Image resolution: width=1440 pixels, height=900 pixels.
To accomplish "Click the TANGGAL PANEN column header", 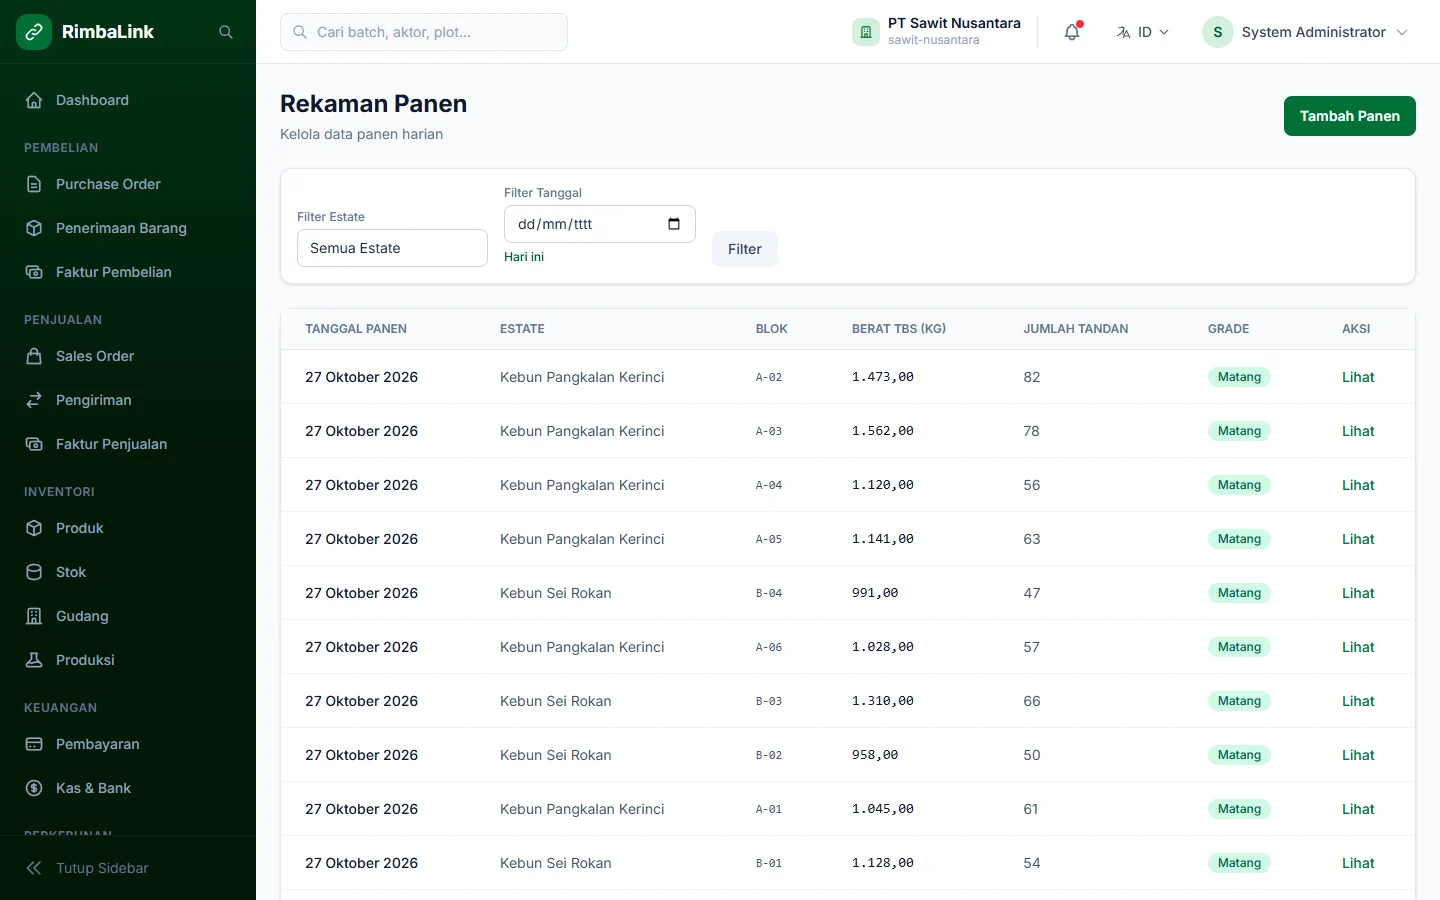I will pos(356,329).
